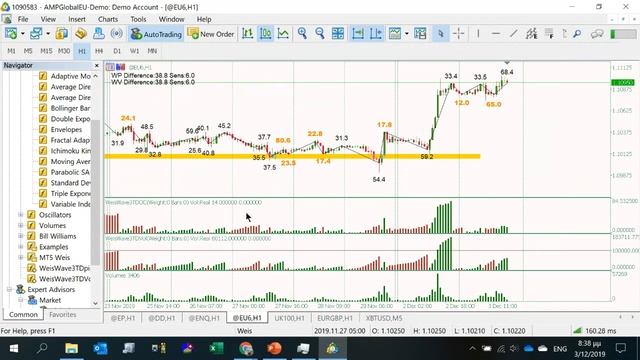Toggle AutoTrading on or off
The width and height of the screenshot is (640, 360).
point(156,34)
